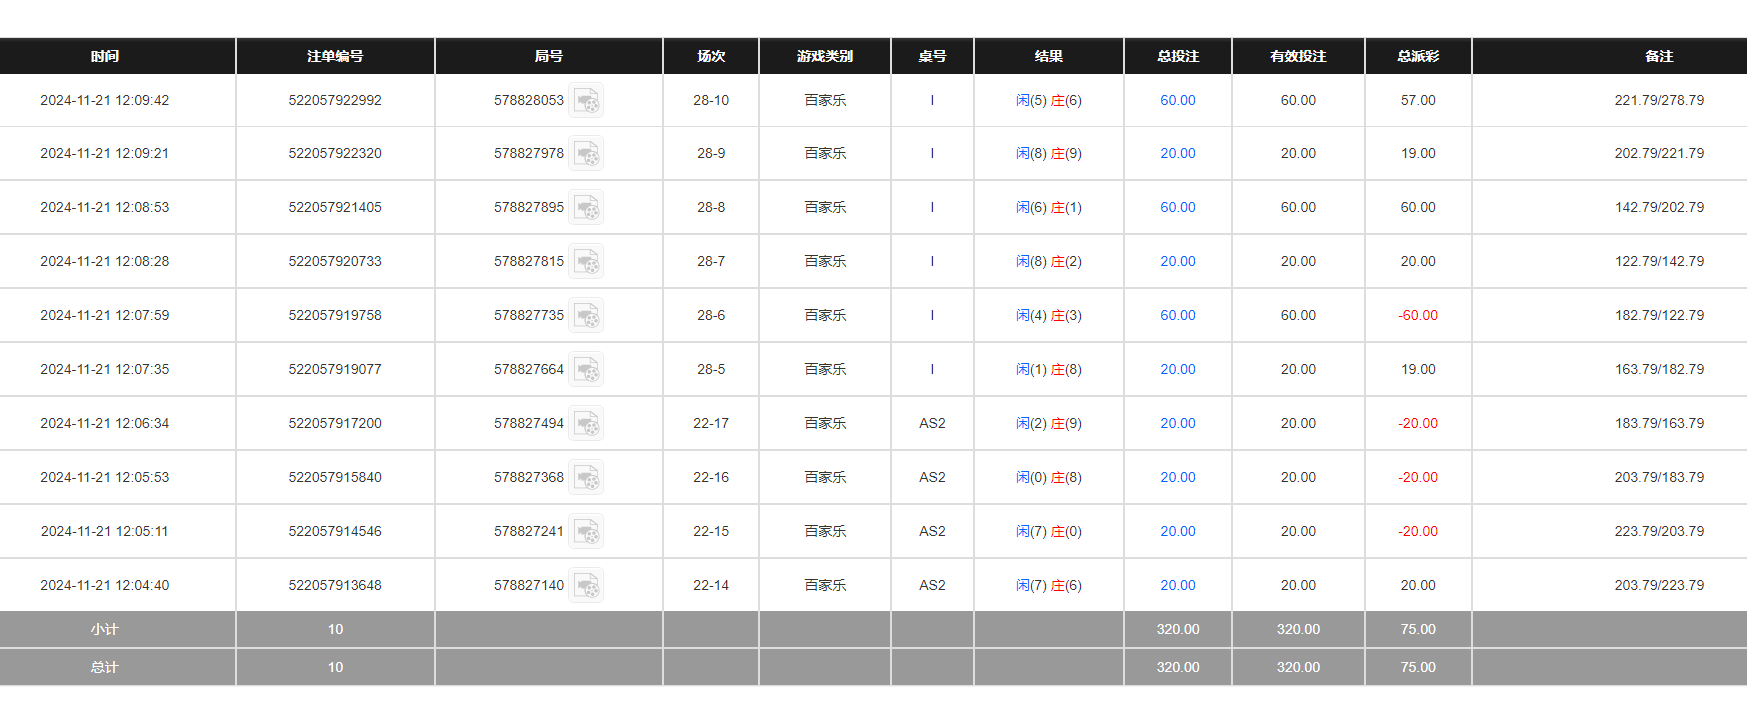Click the video replay icon beside round 578828053
Image resolution: width=1747 pixels, height=705 pixels.
(x=586, y=101)
